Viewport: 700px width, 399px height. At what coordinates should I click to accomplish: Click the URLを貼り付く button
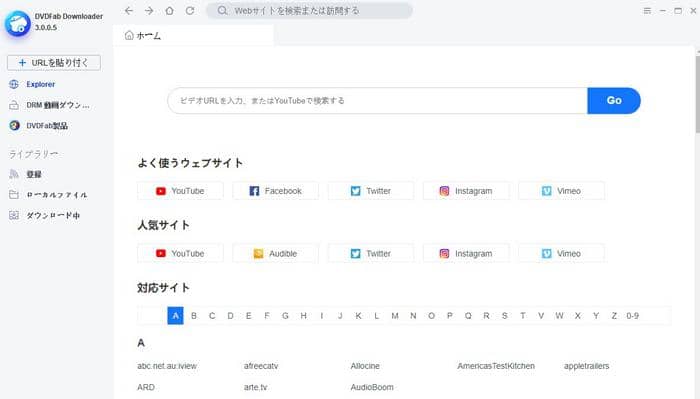point(54,63)
